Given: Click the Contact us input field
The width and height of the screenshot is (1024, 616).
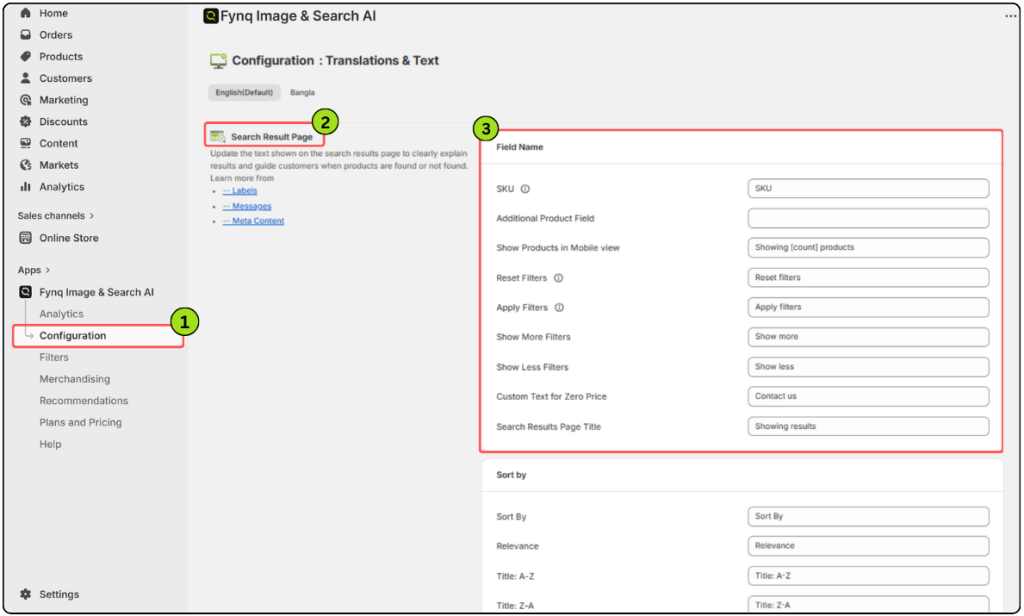Looking at the screenshot, I should (868, 396).
